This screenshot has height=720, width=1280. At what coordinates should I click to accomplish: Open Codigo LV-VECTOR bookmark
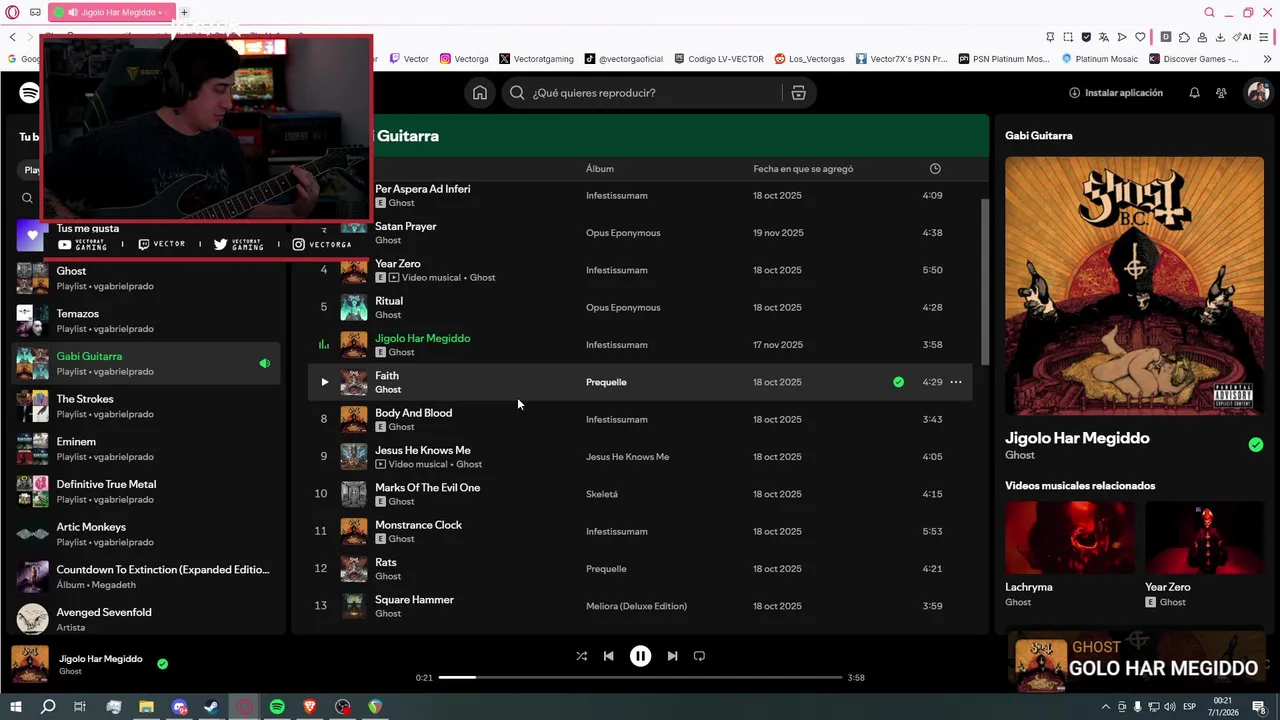click(719, 59)
